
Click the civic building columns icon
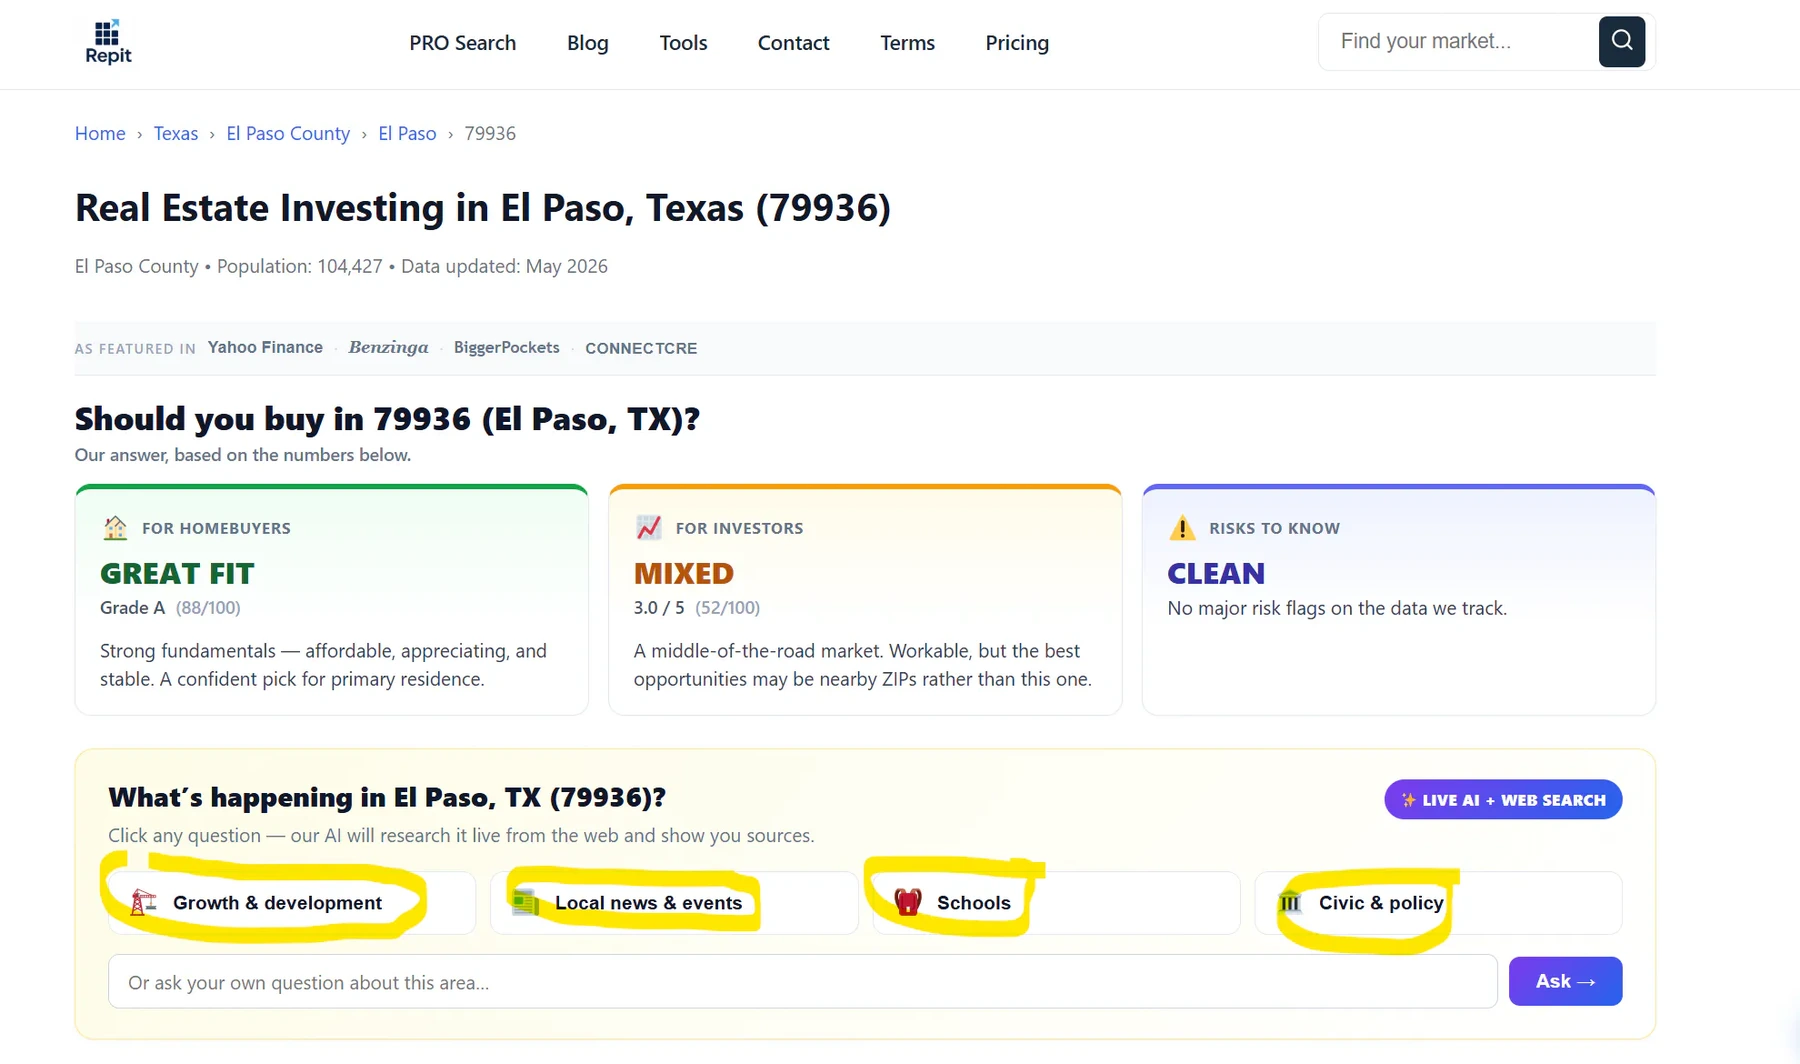pos(1290,903)
